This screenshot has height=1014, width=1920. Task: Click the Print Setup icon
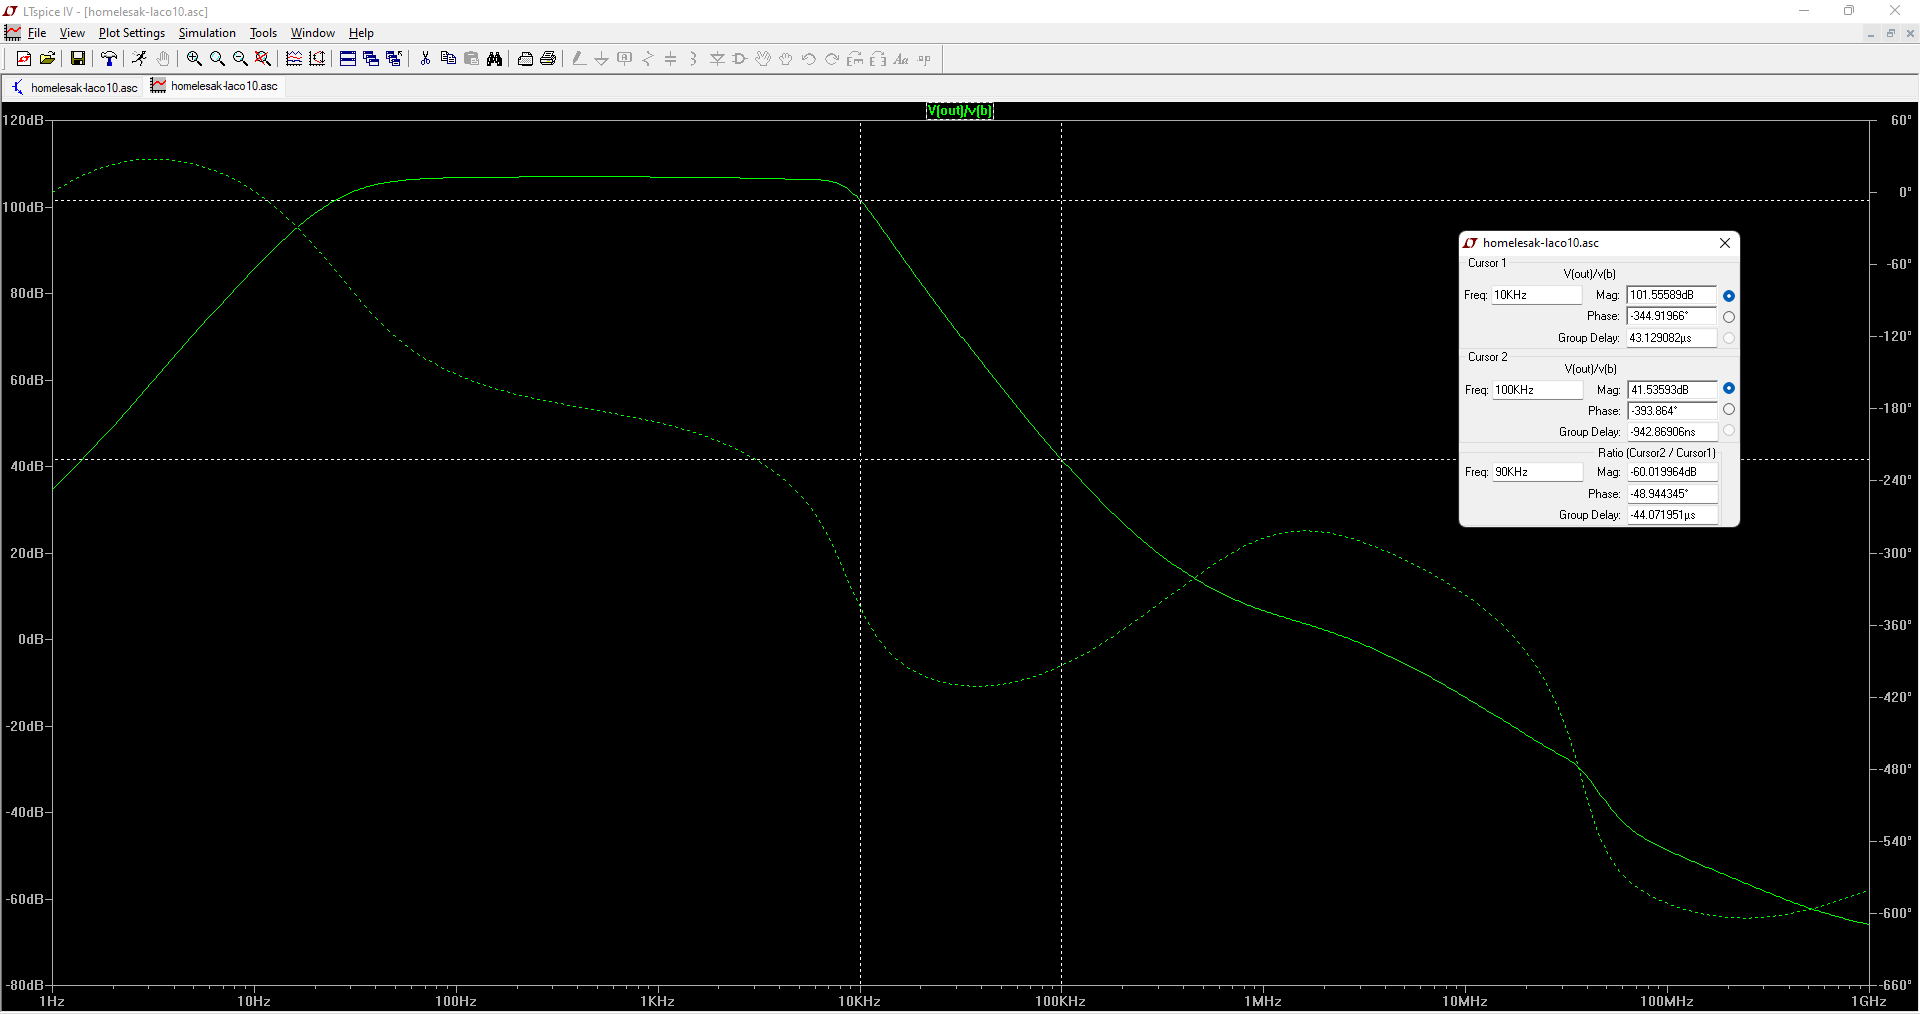click(x=525, y=59)
